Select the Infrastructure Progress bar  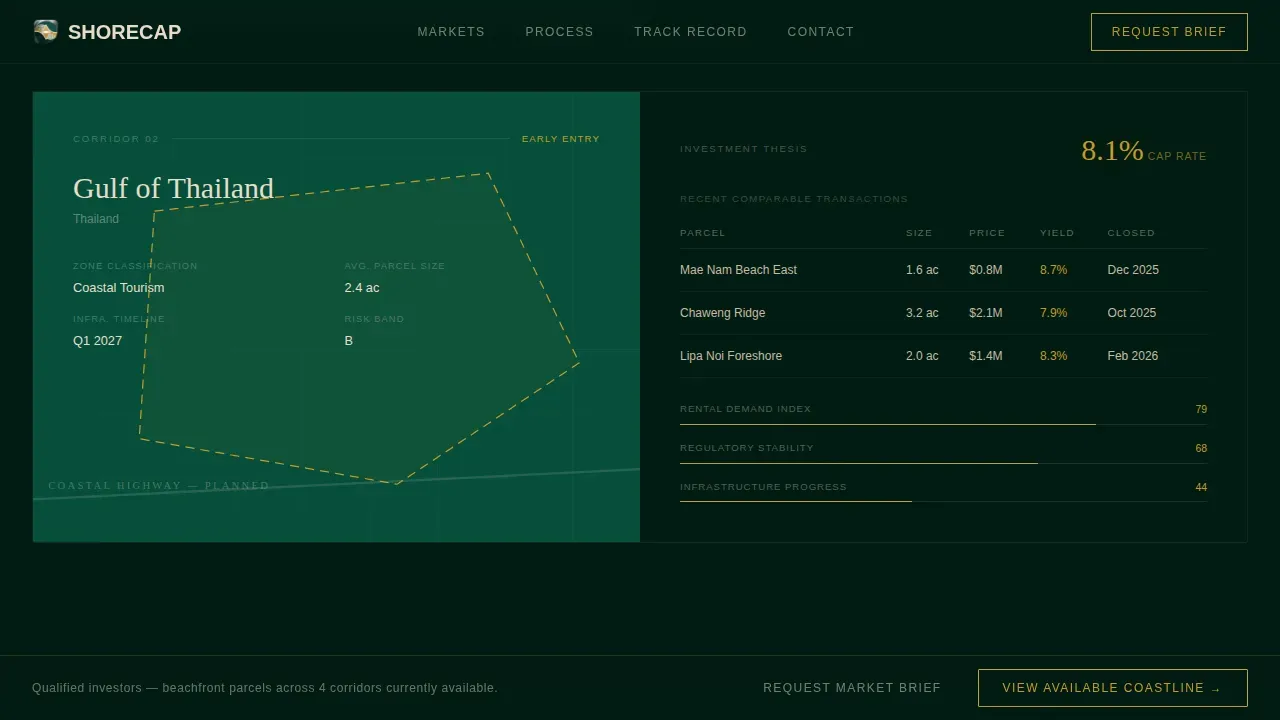click(943, 501)
